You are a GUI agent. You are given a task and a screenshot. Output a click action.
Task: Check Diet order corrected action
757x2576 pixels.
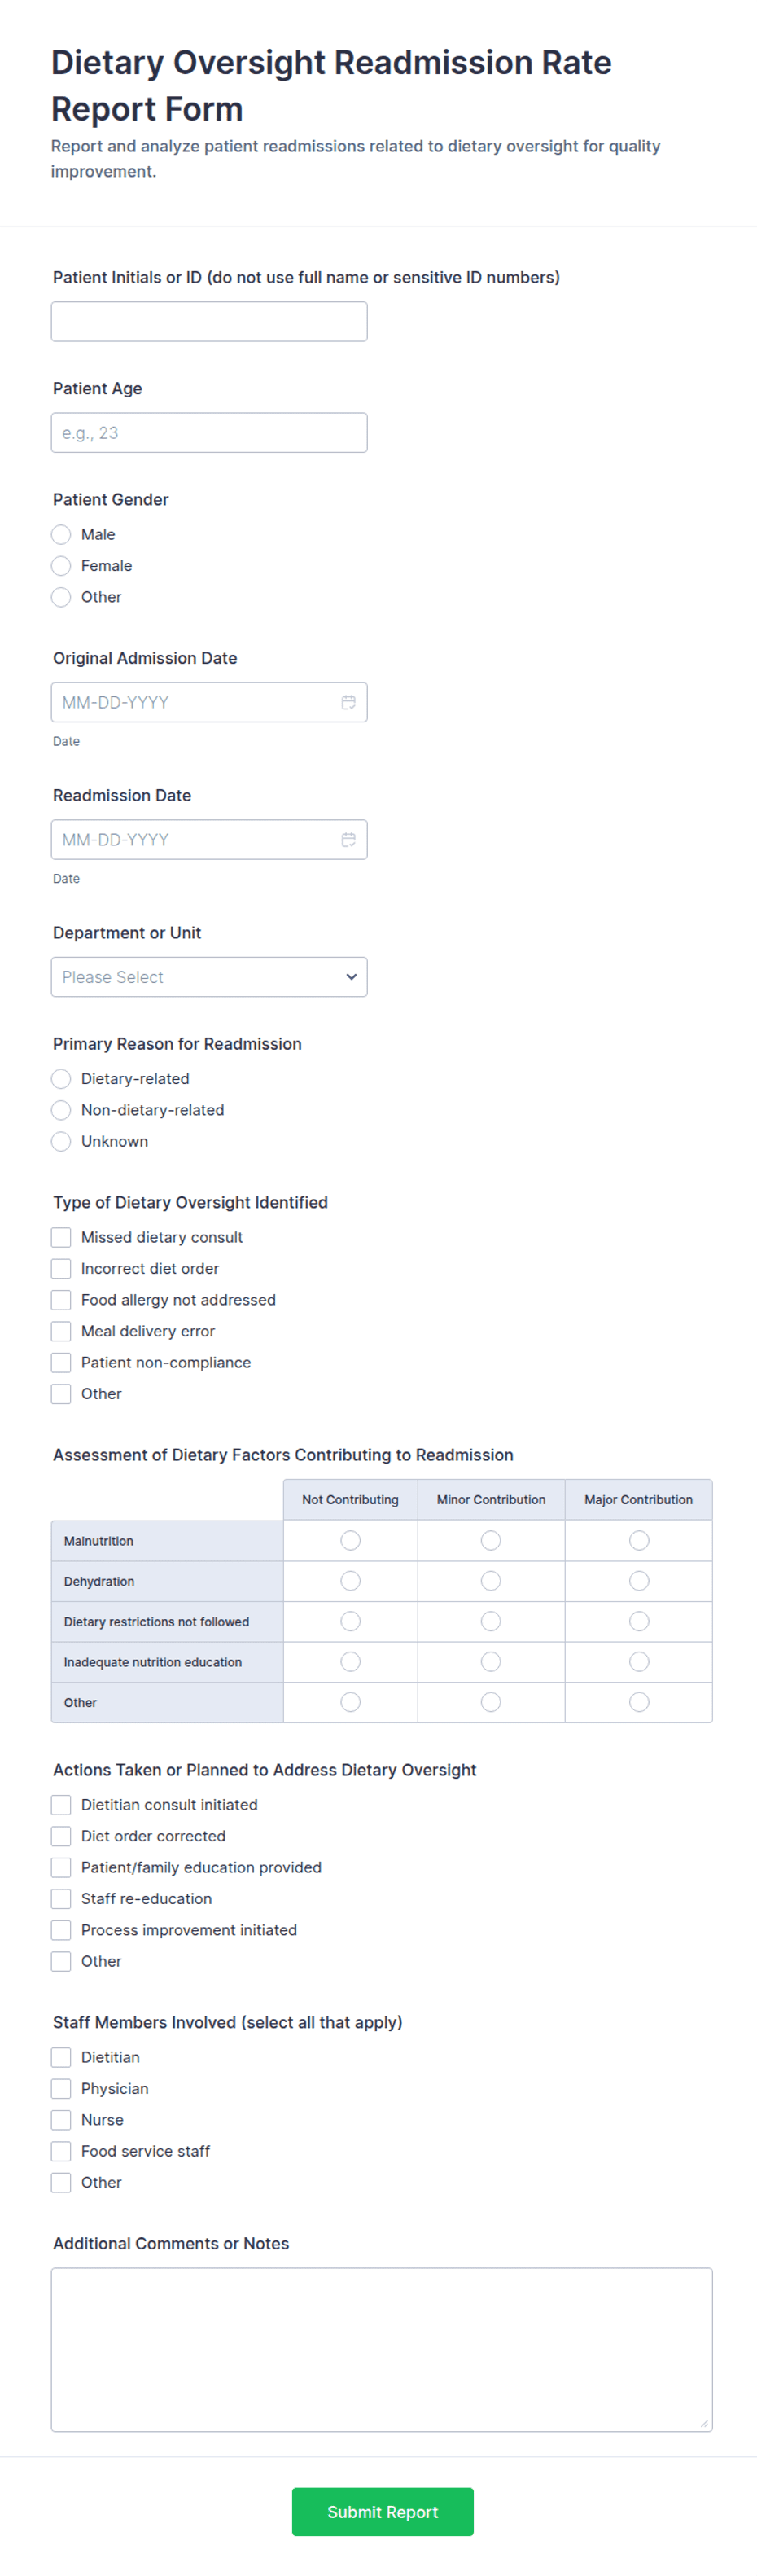tap(61, 1835)
